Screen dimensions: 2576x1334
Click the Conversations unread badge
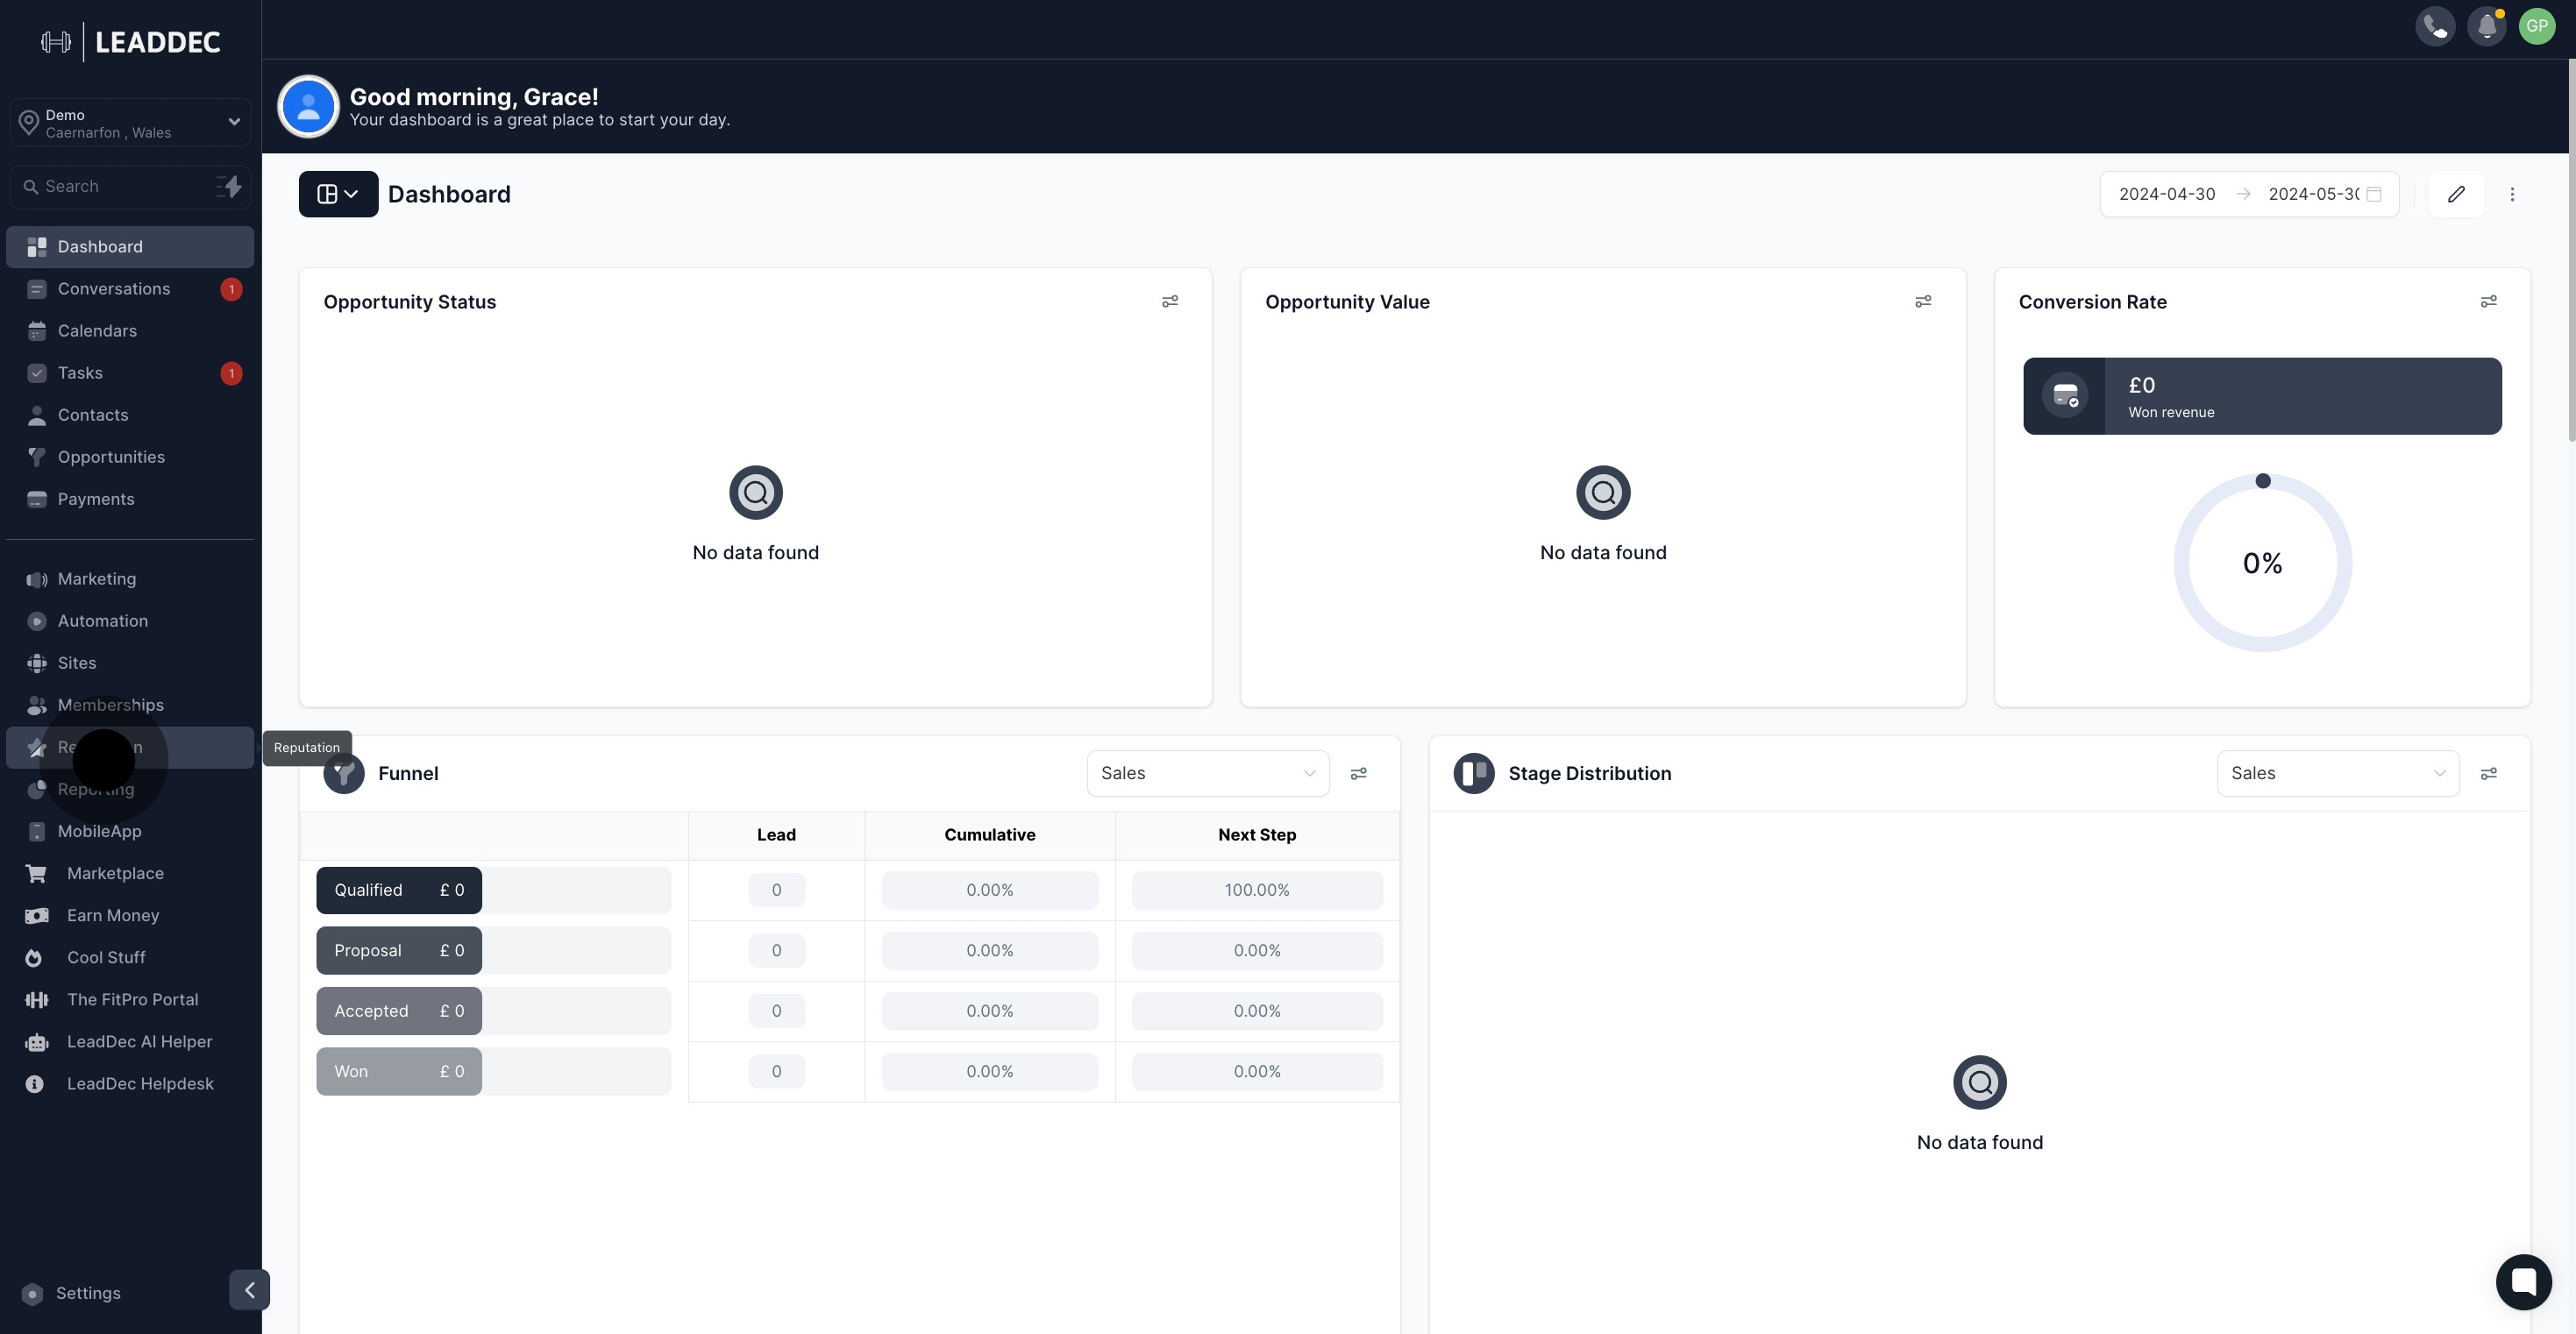click(x=231, y=289)
